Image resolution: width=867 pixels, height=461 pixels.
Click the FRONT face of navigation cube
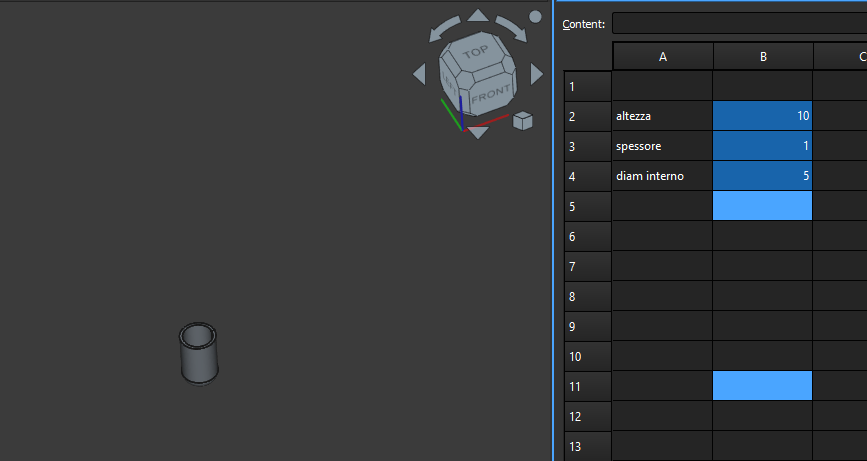[490, 95]
